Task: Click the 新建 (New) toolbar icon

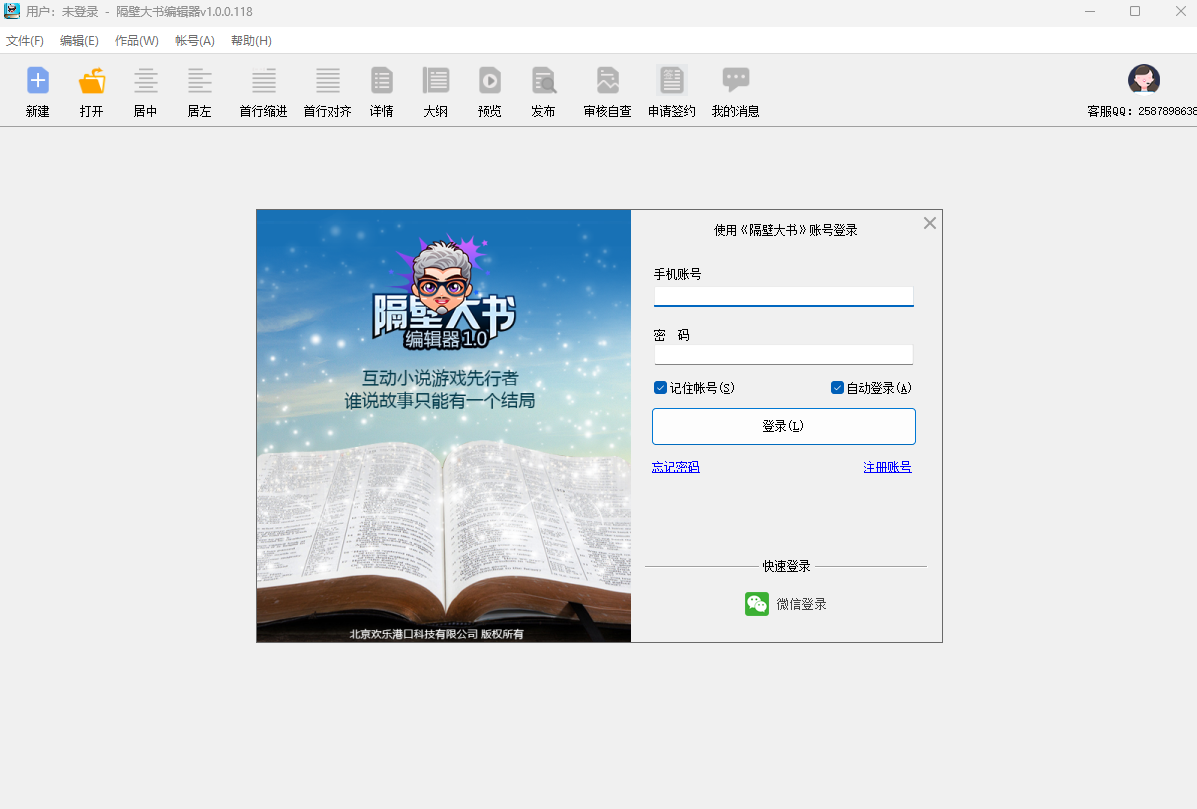Action: point(38,81)
